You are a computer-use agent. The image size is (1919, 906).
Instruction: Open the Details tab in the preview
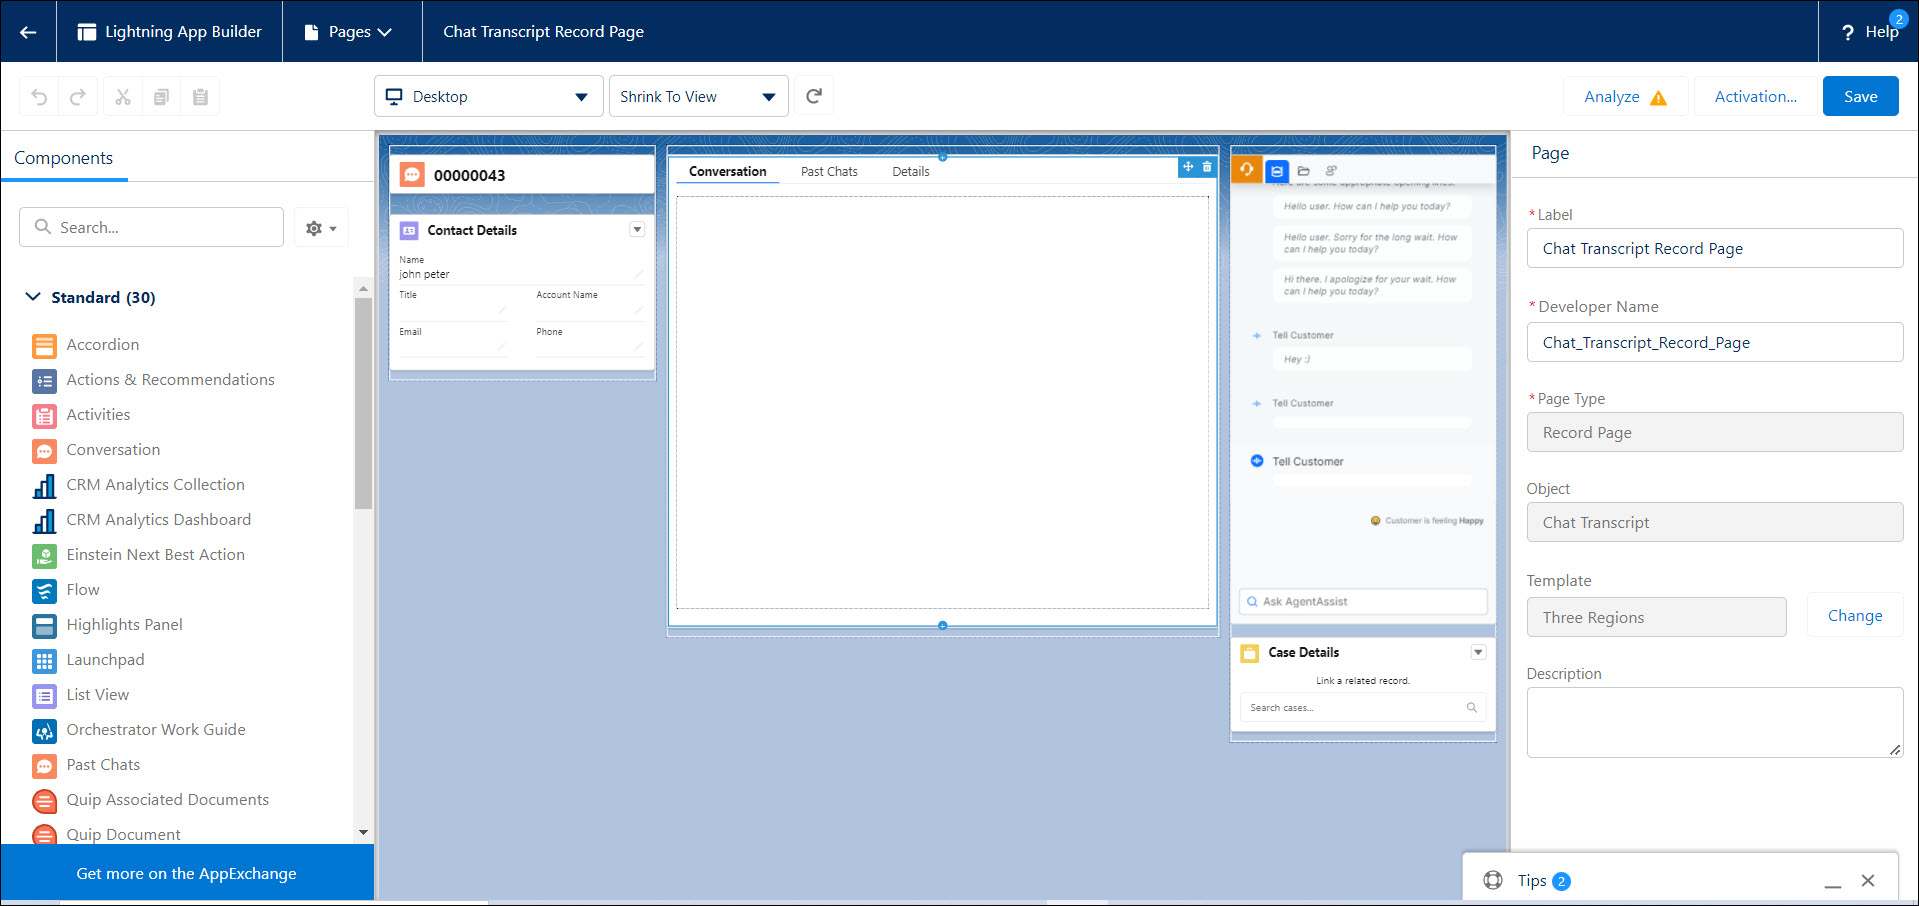pos(909,171)
